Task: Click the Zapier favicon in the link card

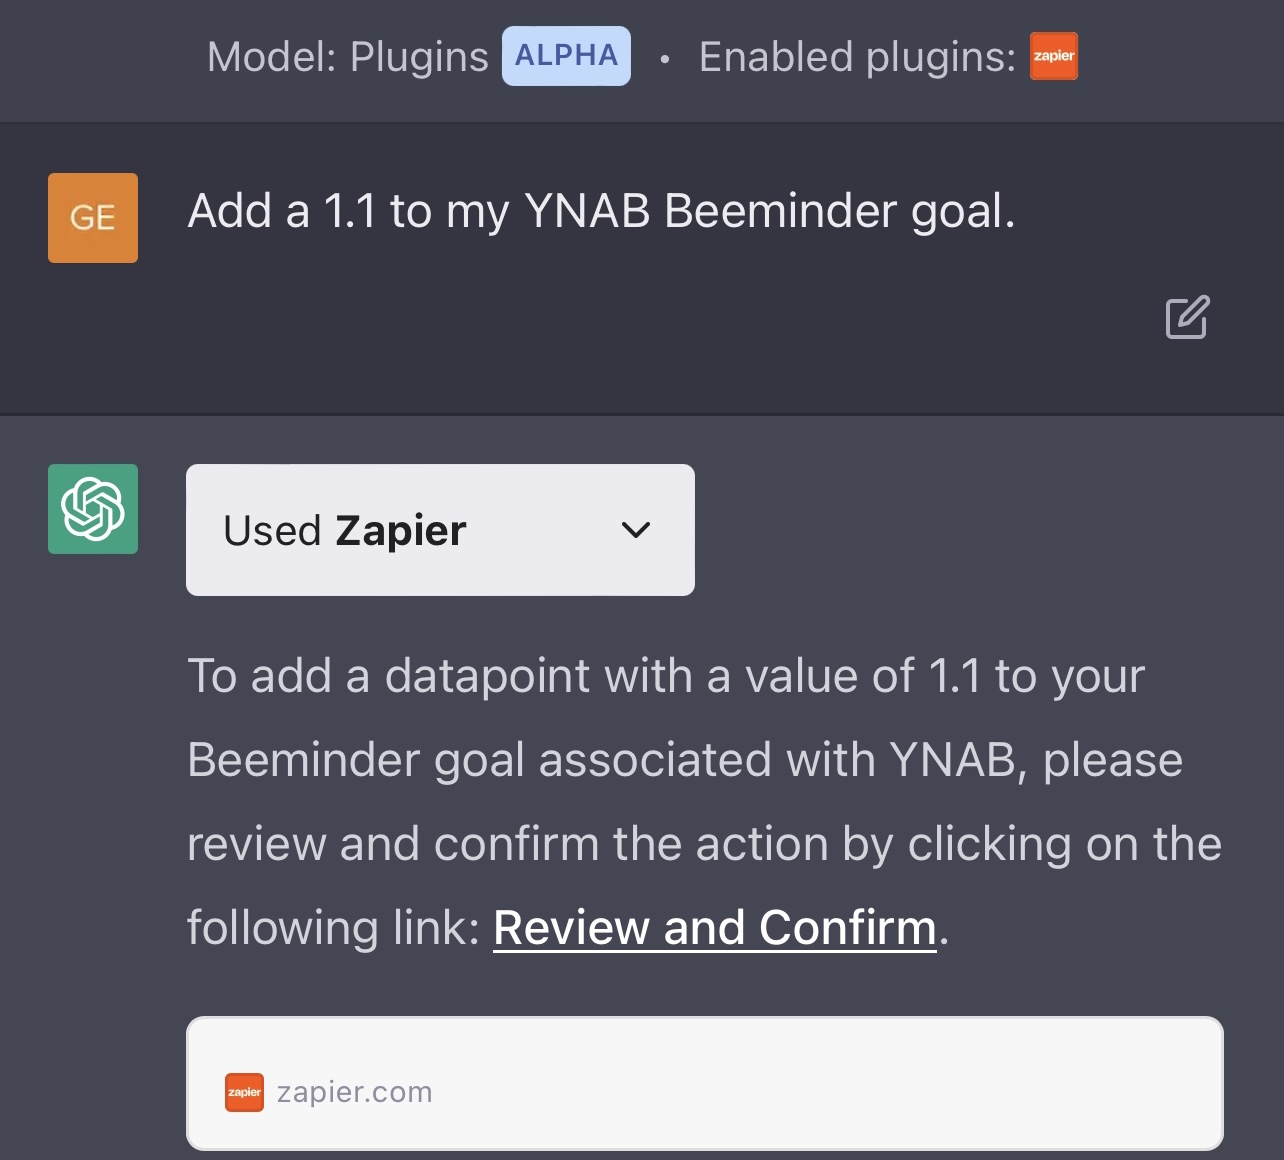Action: (x=244, y=1092)
